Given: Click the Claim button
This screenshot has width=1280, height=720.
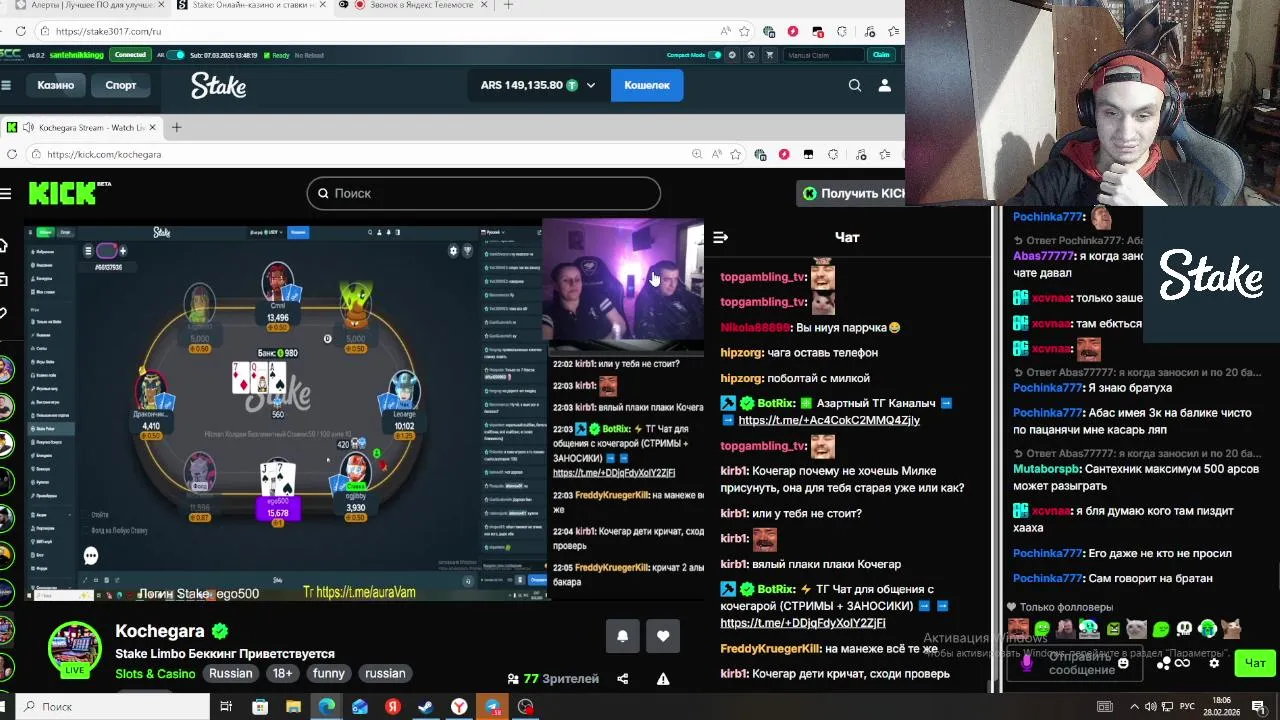Looking at the screenshot, I should (x=881, y=55).
